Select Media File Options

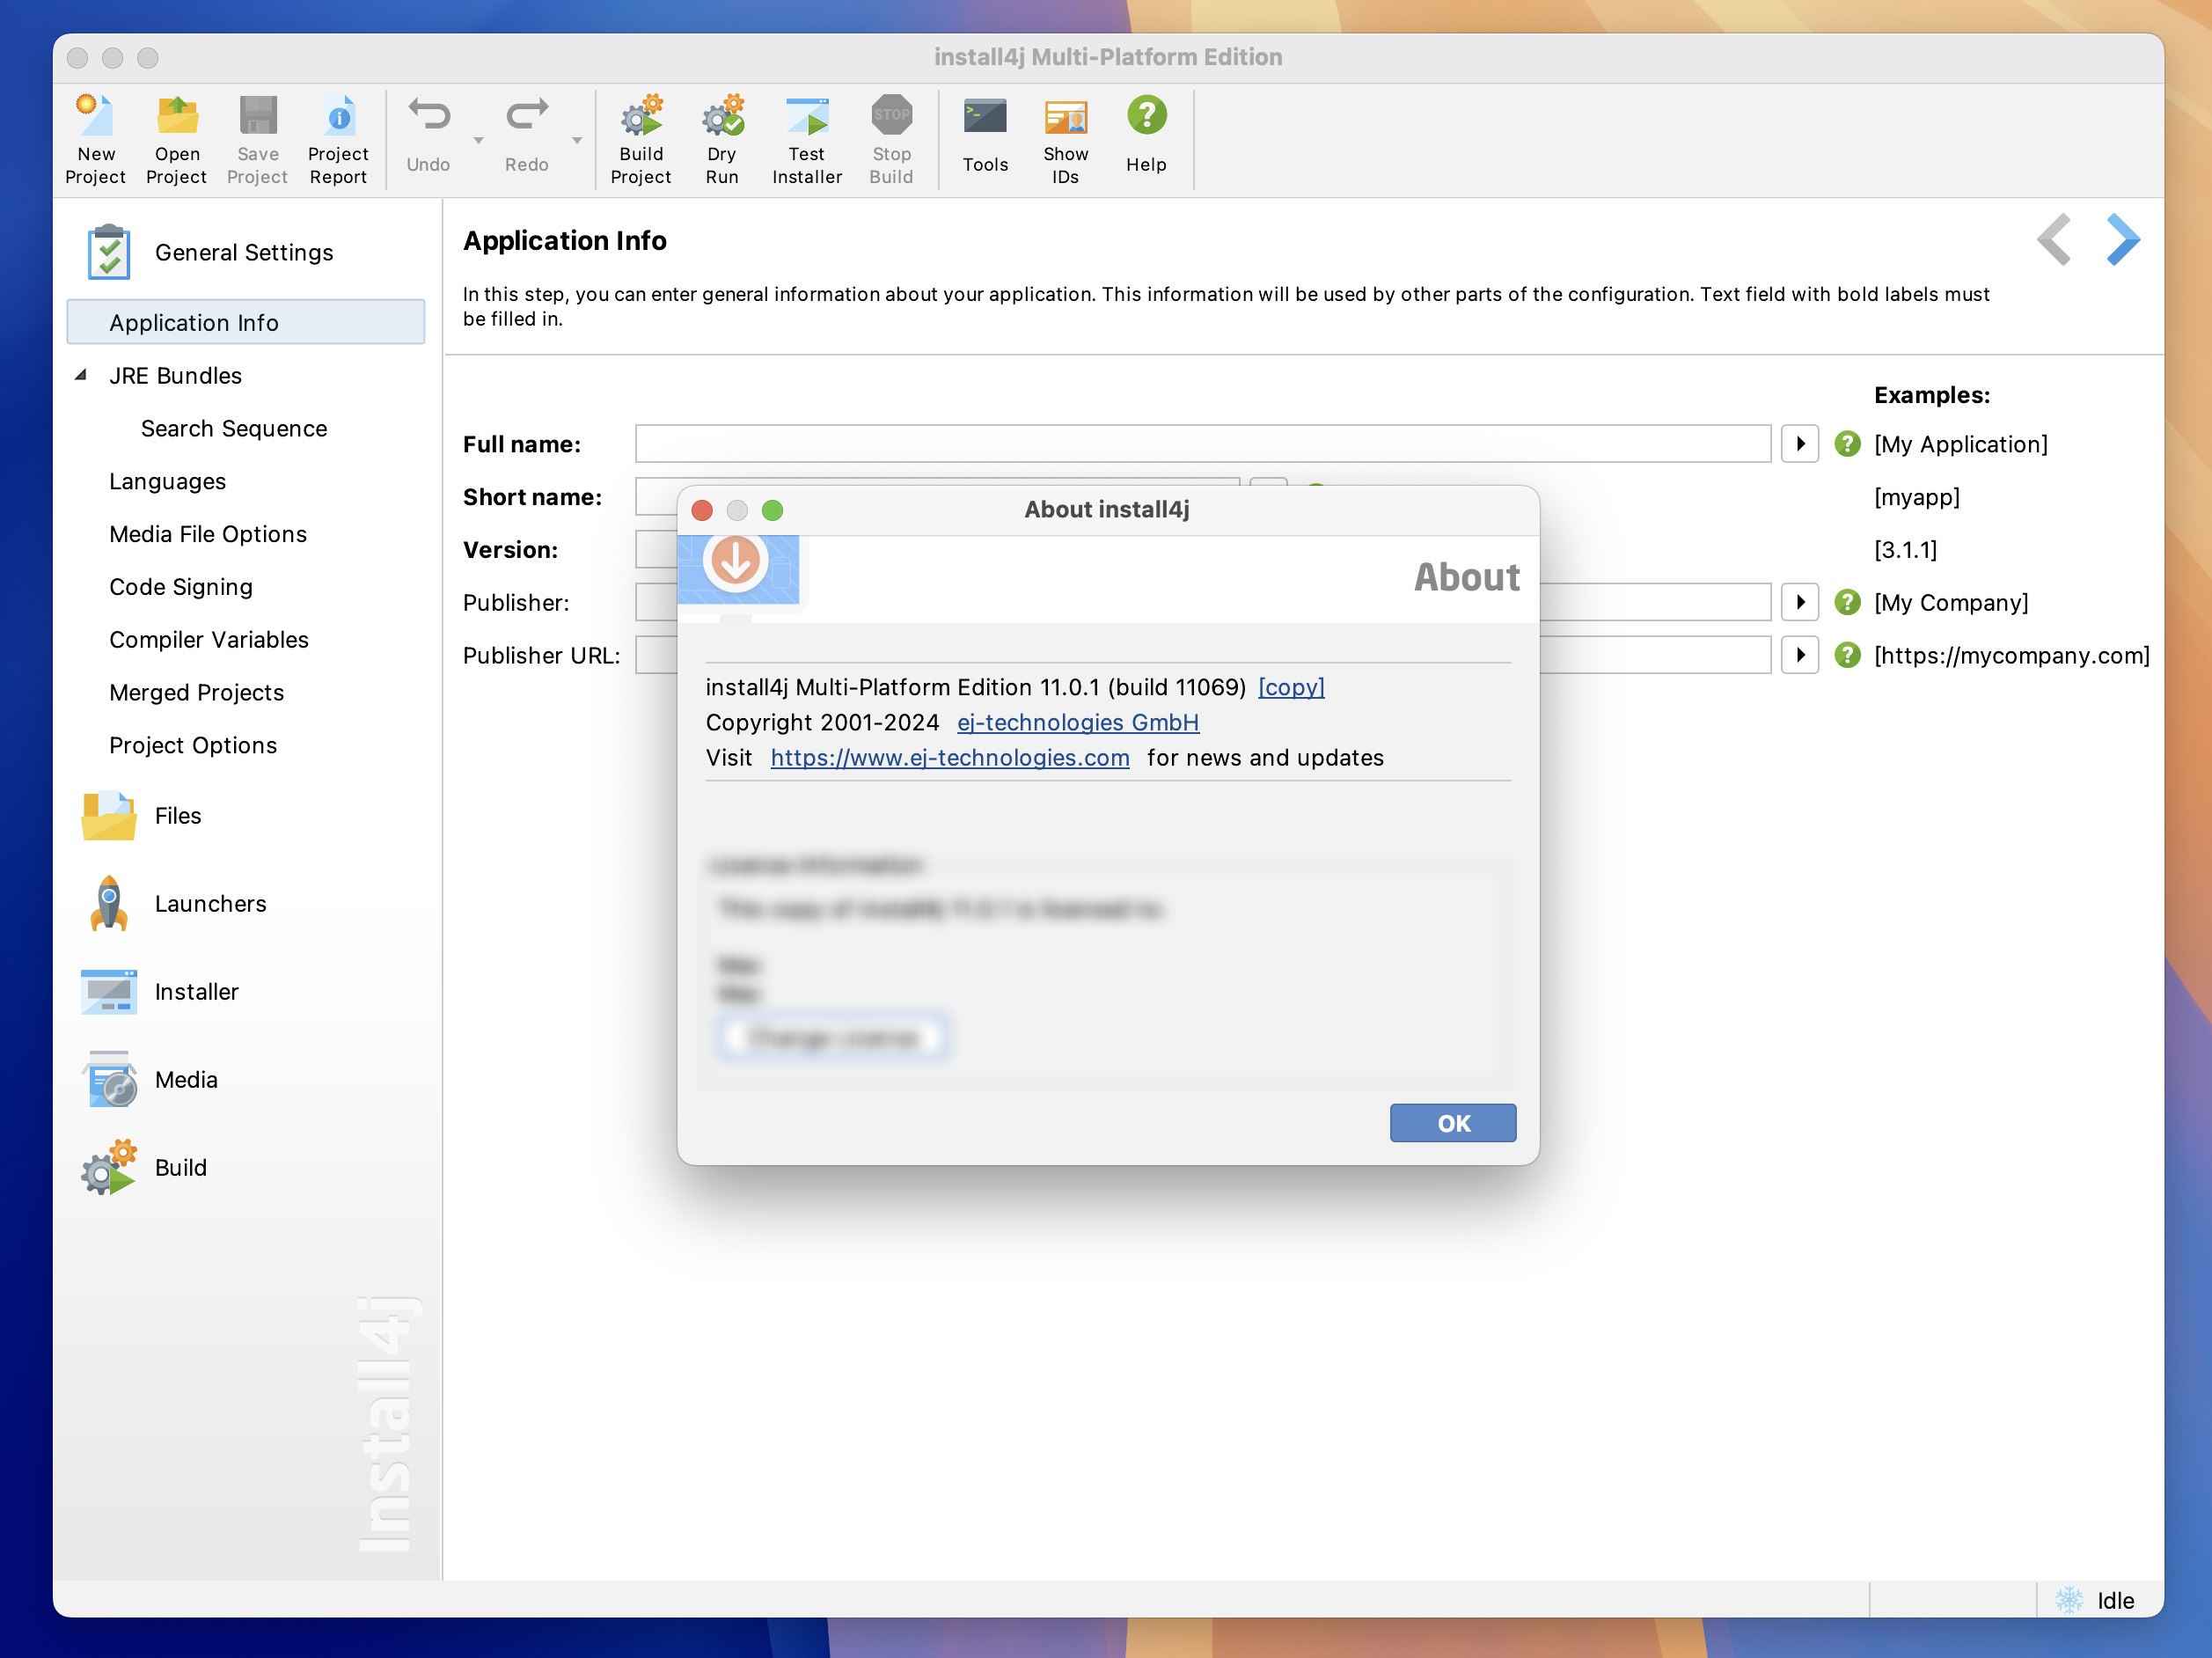coord(208,534)
